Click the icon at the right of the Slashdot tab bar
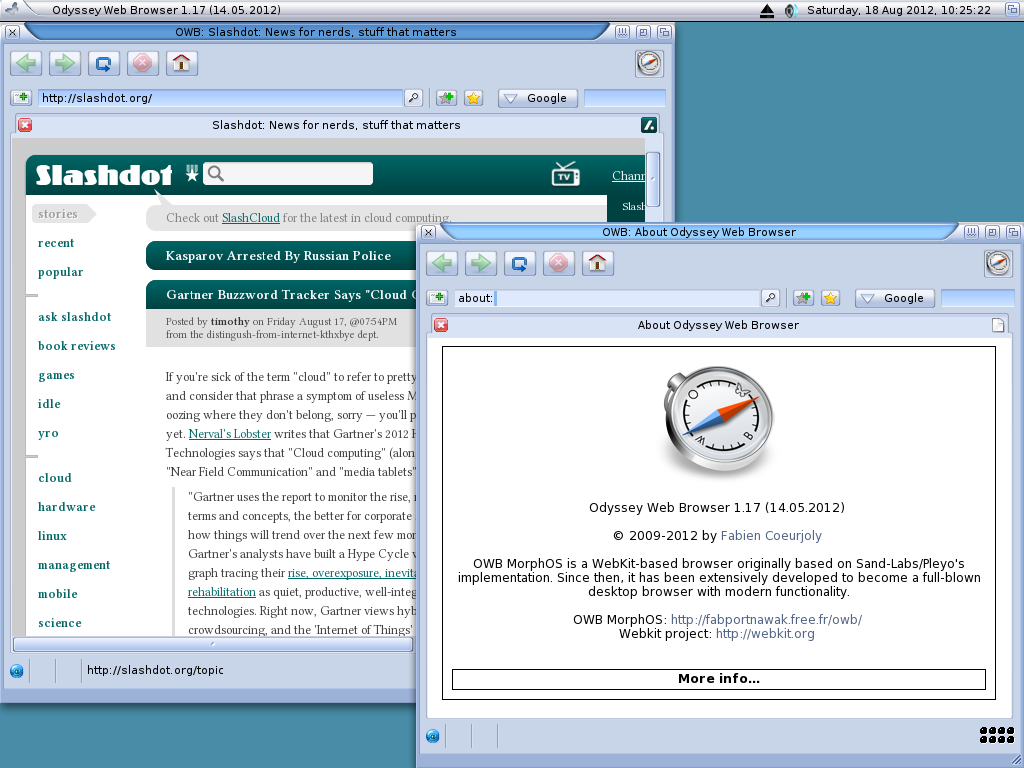Image resolution: width=1024 pixels, height=768 pixels. (648, 125)
